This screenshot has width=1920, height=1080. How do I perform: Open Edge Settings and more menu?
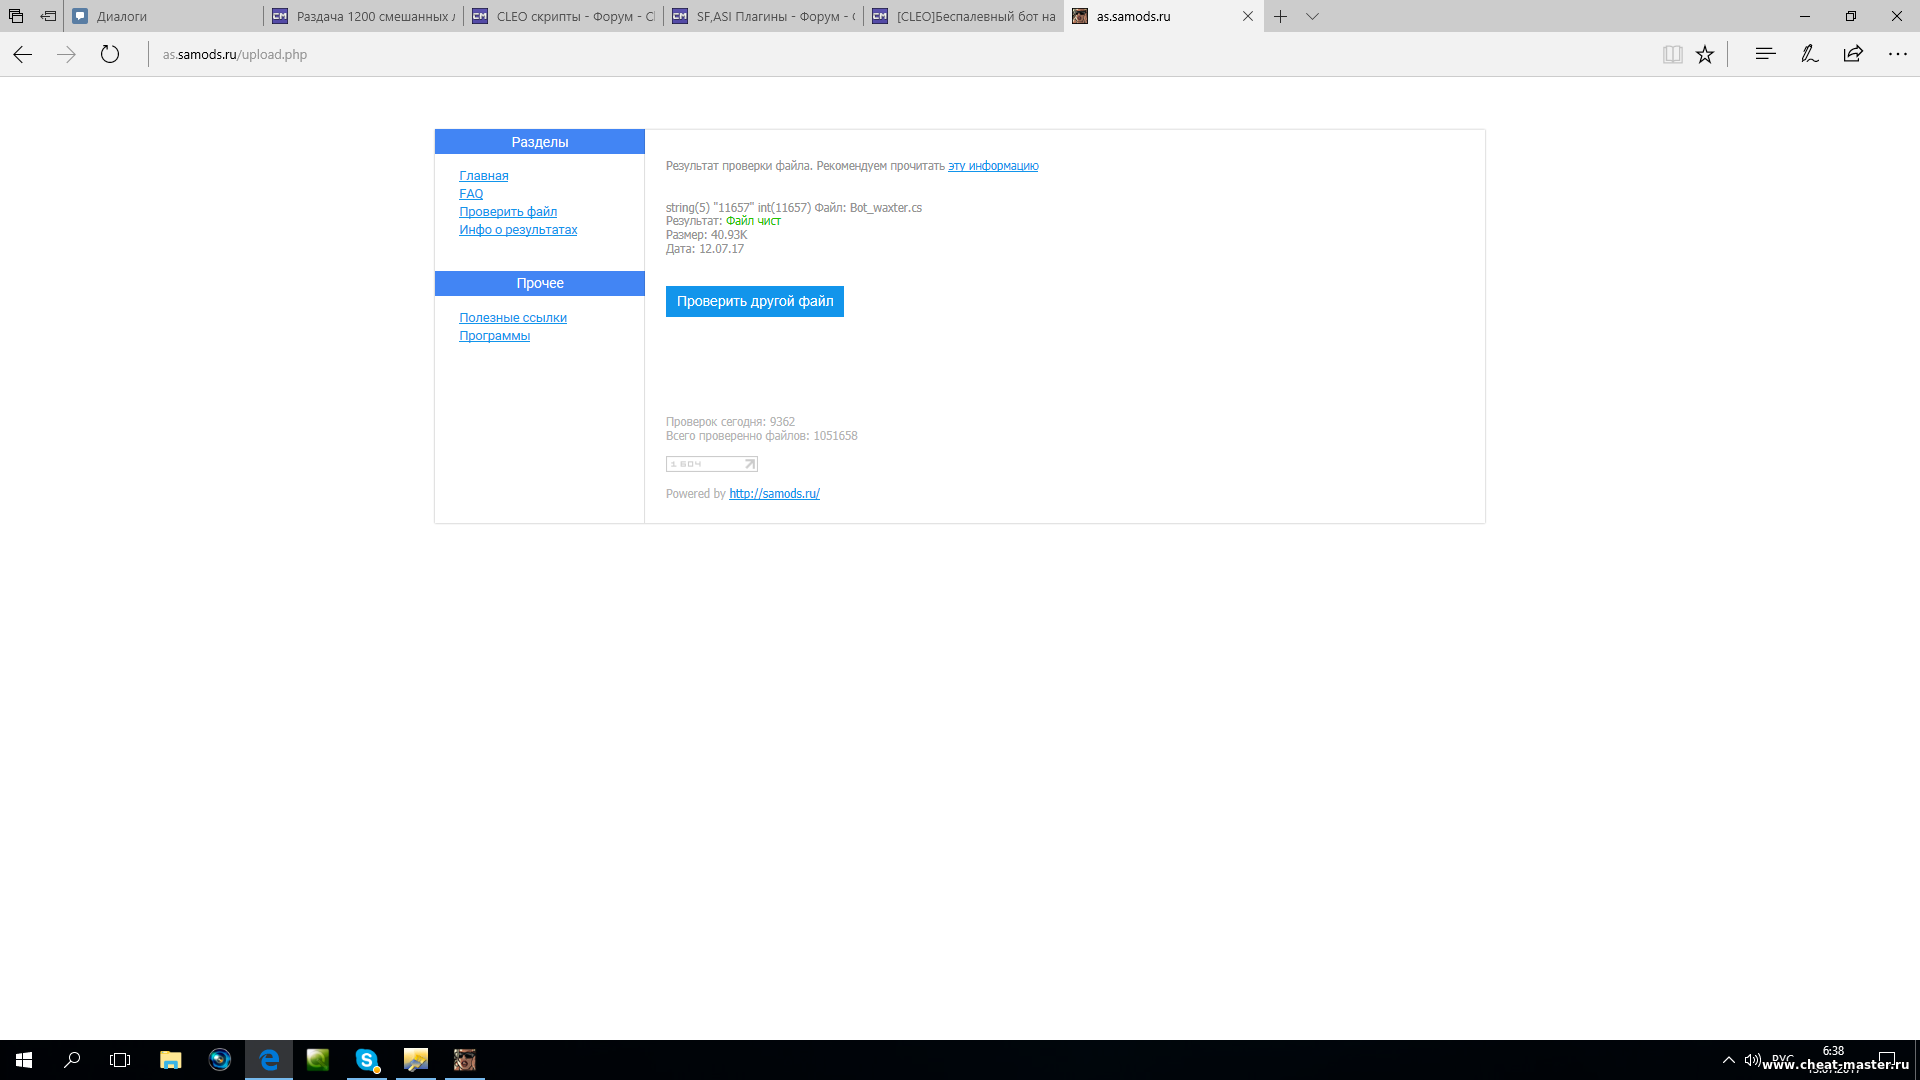click(x=1897, y=55)
